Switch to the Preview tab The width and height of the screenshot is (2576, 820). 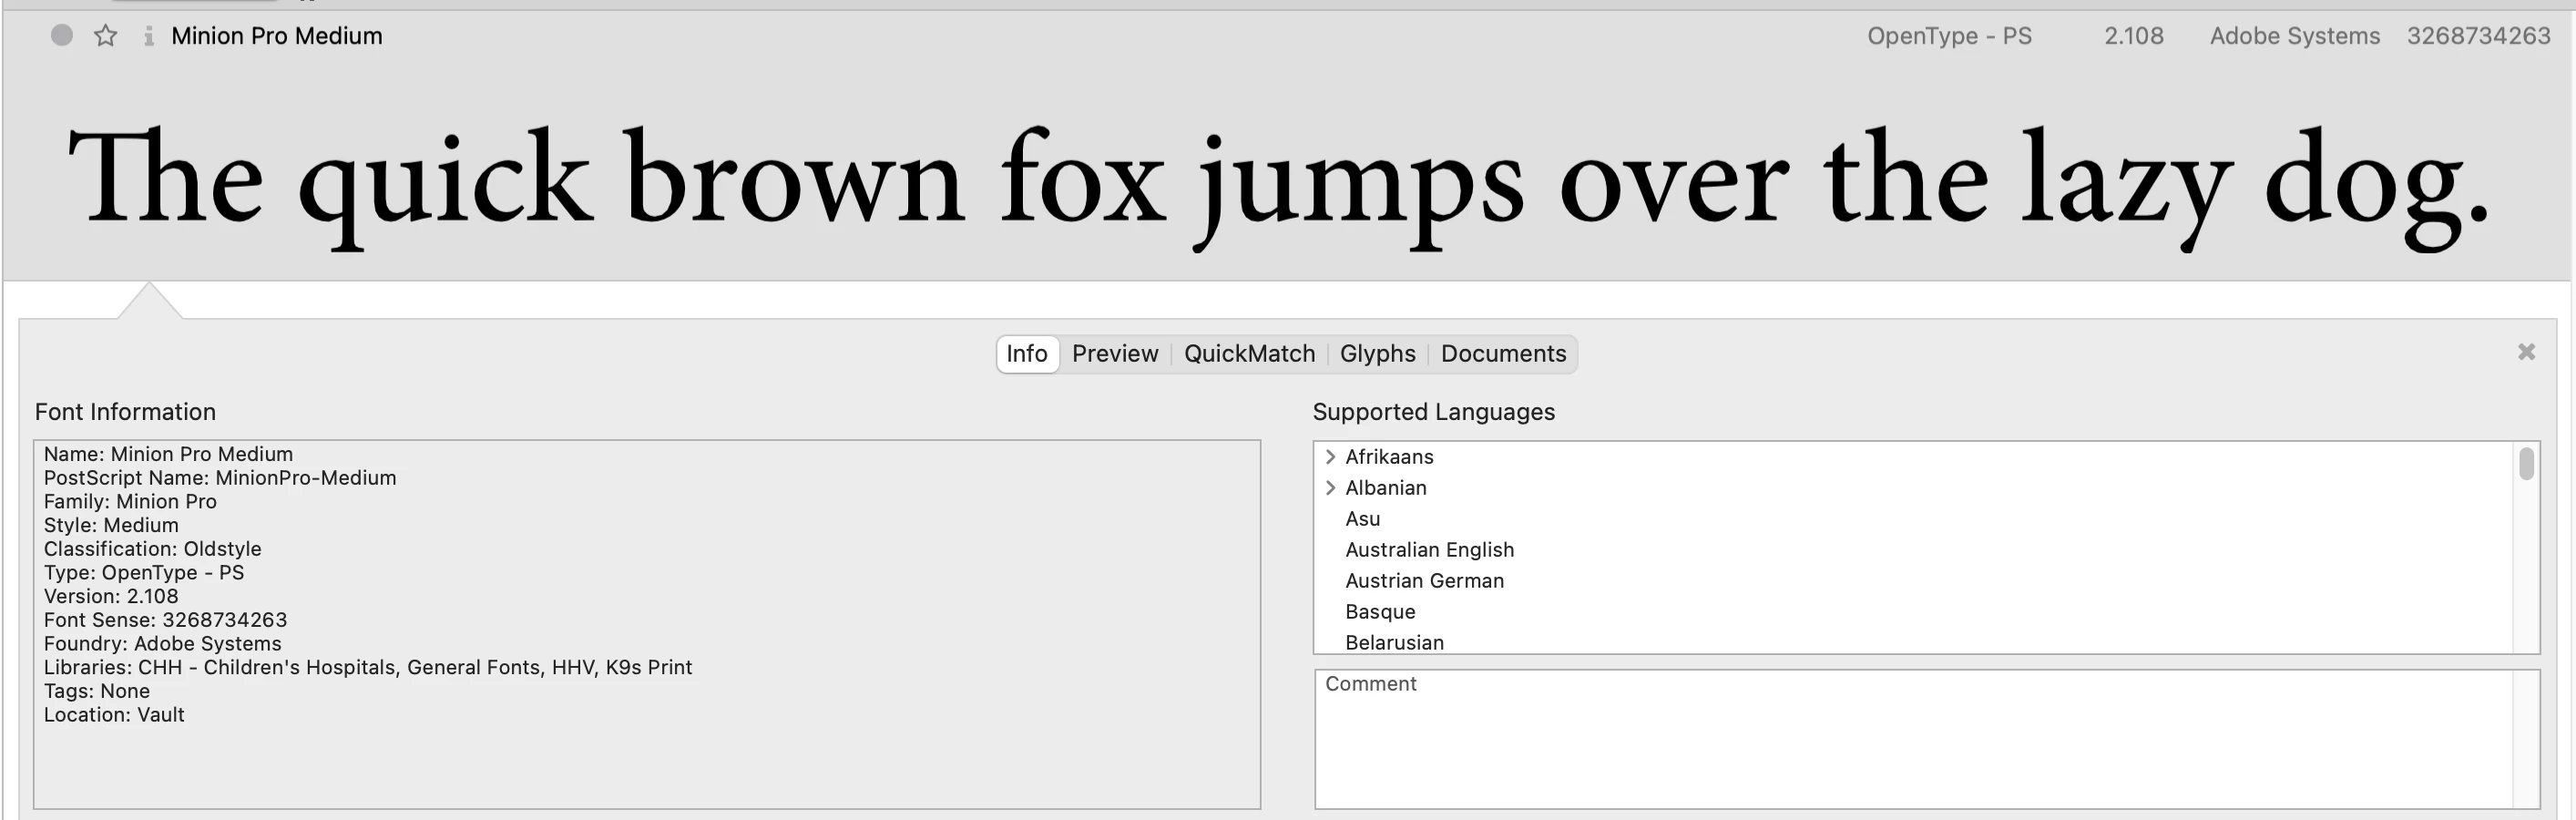(1115, 354)
